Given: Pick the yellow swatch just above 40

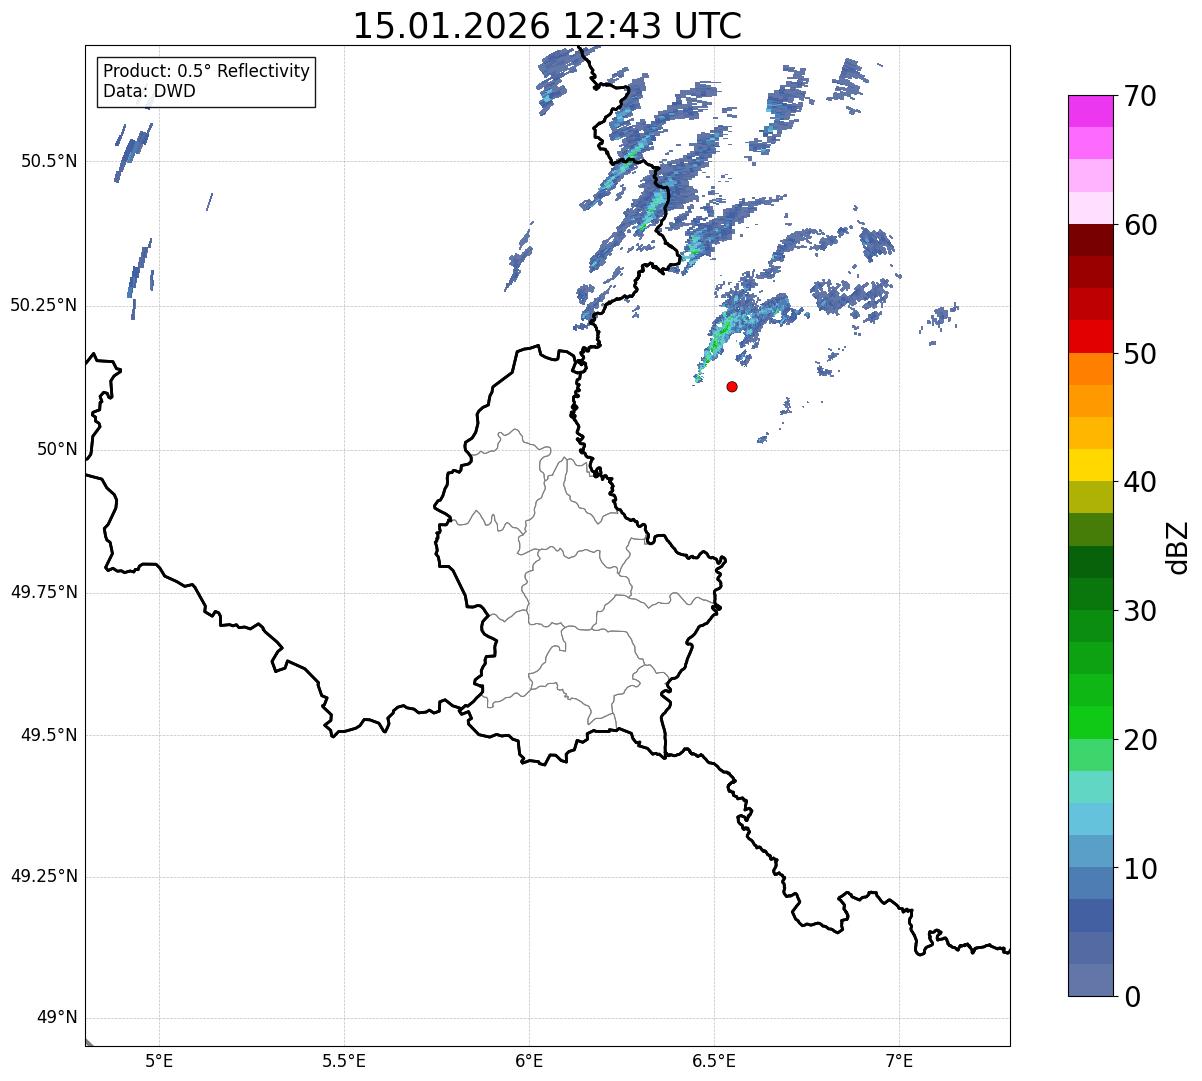Looking at the screenshot, I should [1090, 465].
